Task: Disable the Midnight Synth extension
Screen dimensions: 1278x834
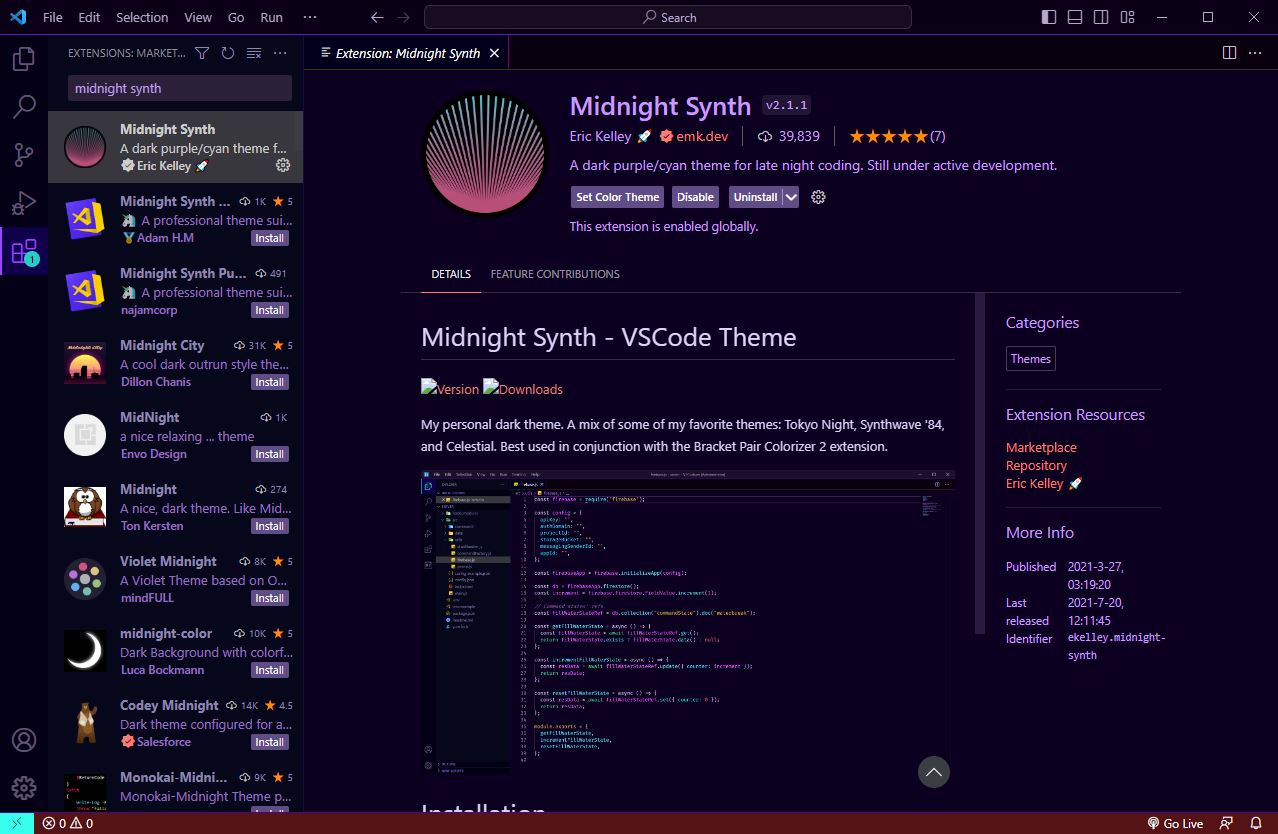Action: pos(695,197)
